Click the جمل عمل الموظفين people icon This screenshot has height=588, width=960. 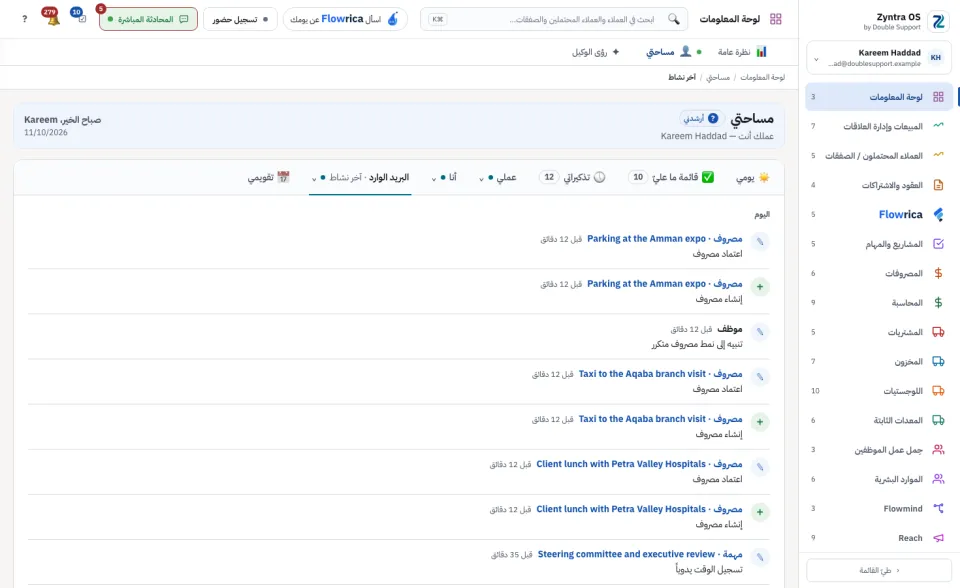pyautogui.click(x=938, y=449)
